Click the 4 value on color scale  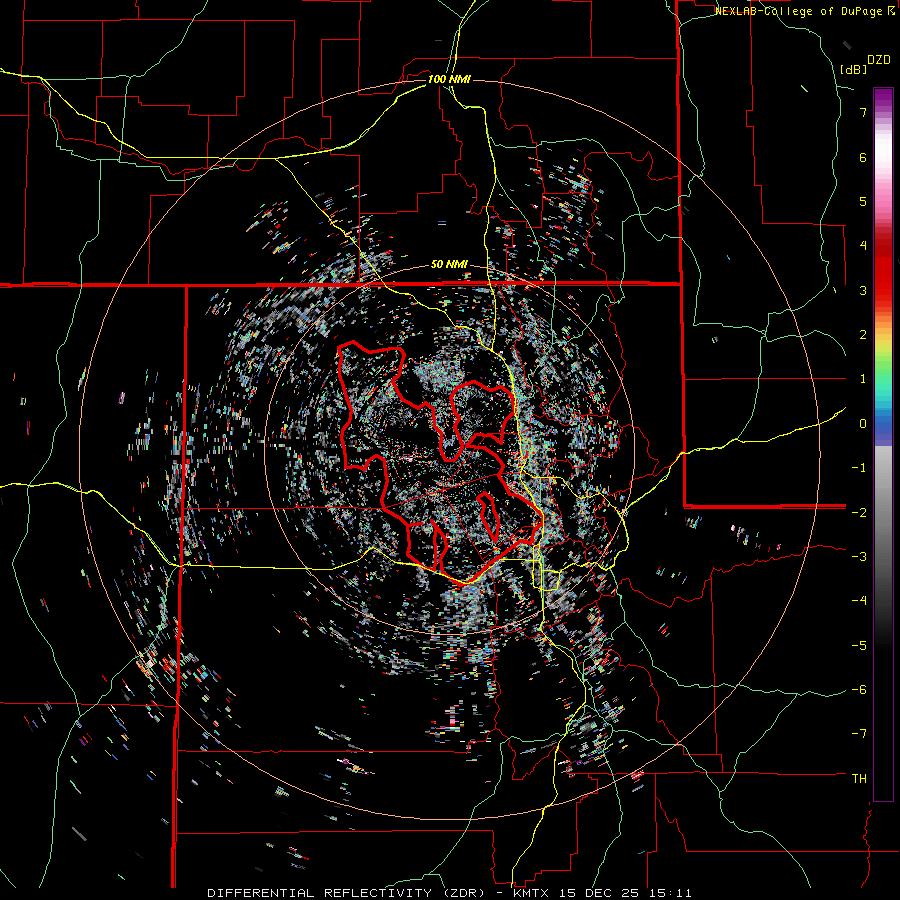[863, 246]
